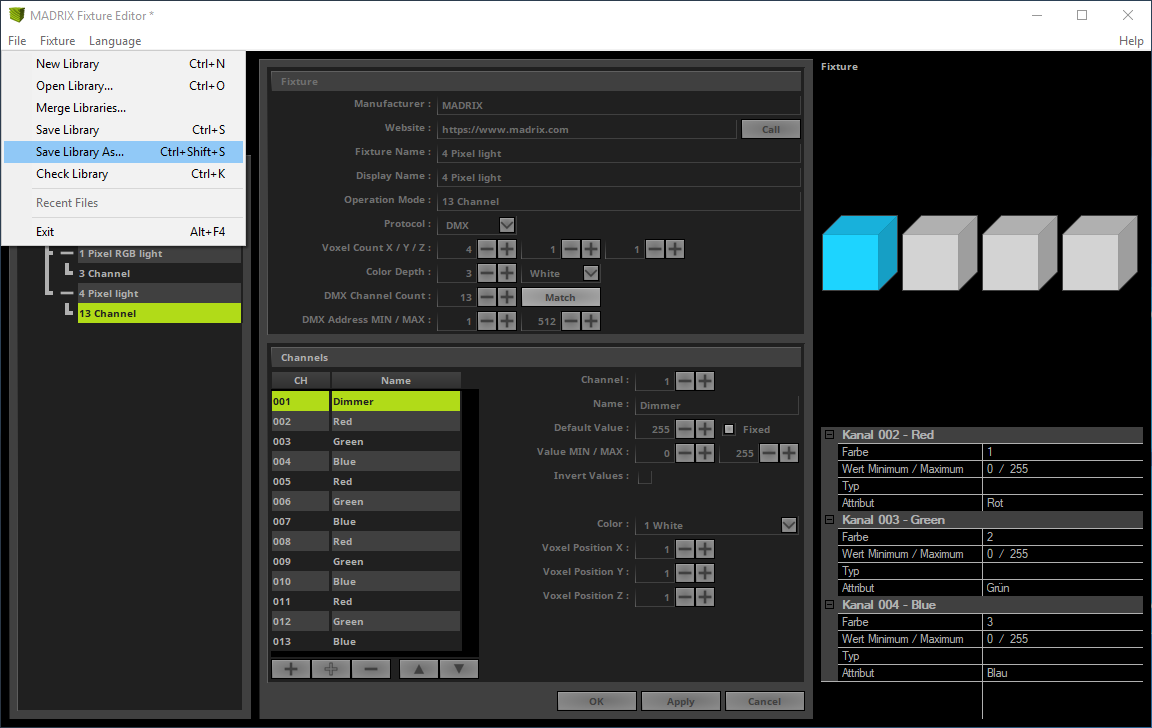Increase Voxel Count Y with plus button
The image size is (1152, 728).
tap(591, 249)
